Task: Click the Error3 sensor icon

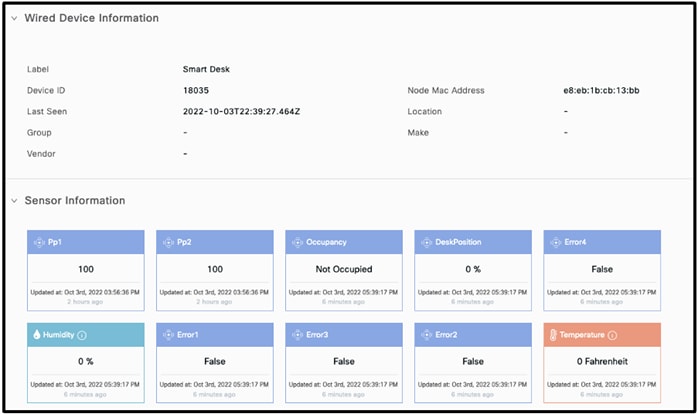Action: [x=297, y=335]
